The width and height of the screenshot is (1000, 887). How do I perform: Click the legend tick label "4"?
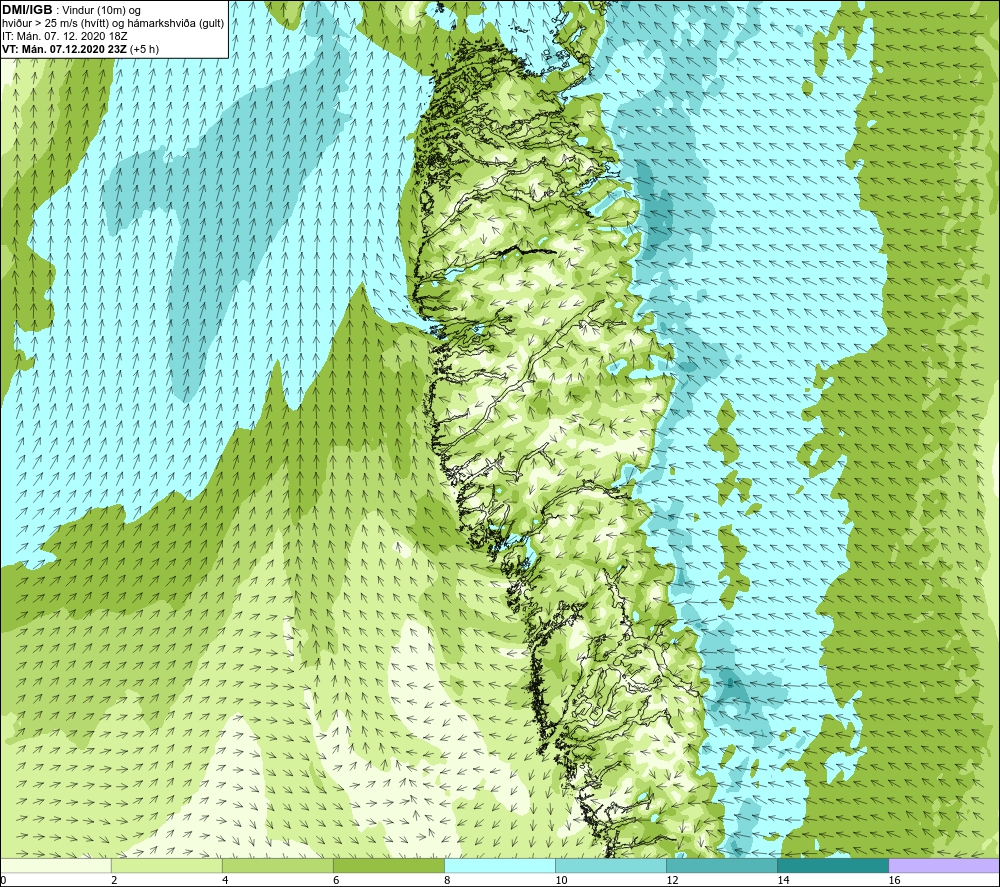(225, 880)
